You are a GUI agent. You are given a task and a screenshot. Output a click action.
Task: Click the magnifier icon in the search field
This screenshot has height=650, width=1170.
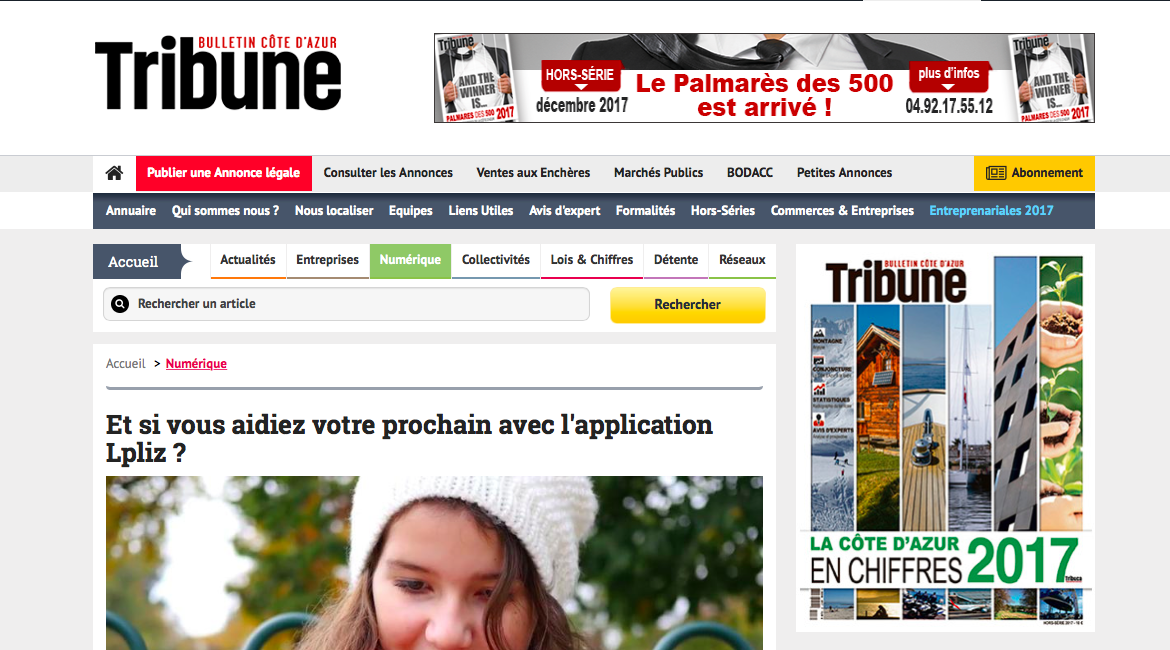[x=120, y=304]
